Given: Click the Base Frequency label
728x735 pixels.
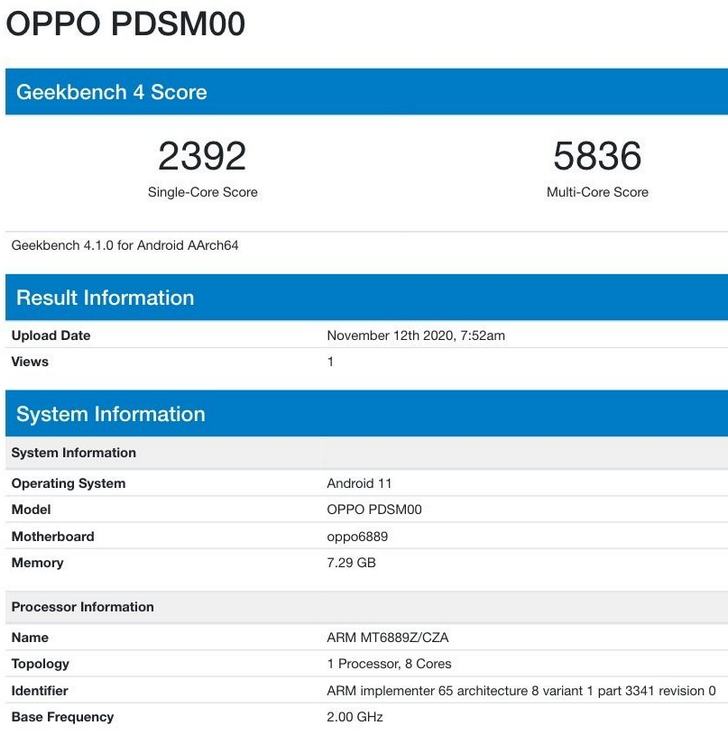Looking at the screenshot, I should point(62,717).
